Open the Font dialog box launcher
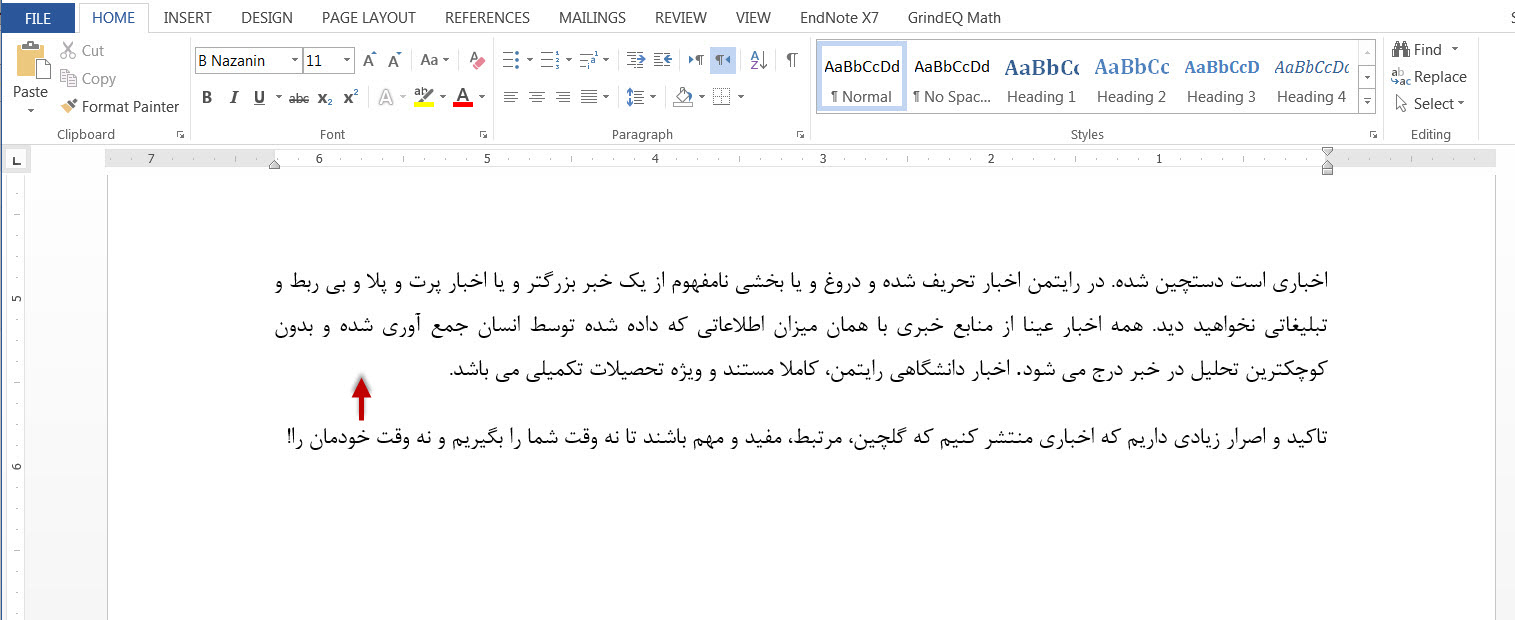The image size is (1515, 620). [x=484, y=134]
